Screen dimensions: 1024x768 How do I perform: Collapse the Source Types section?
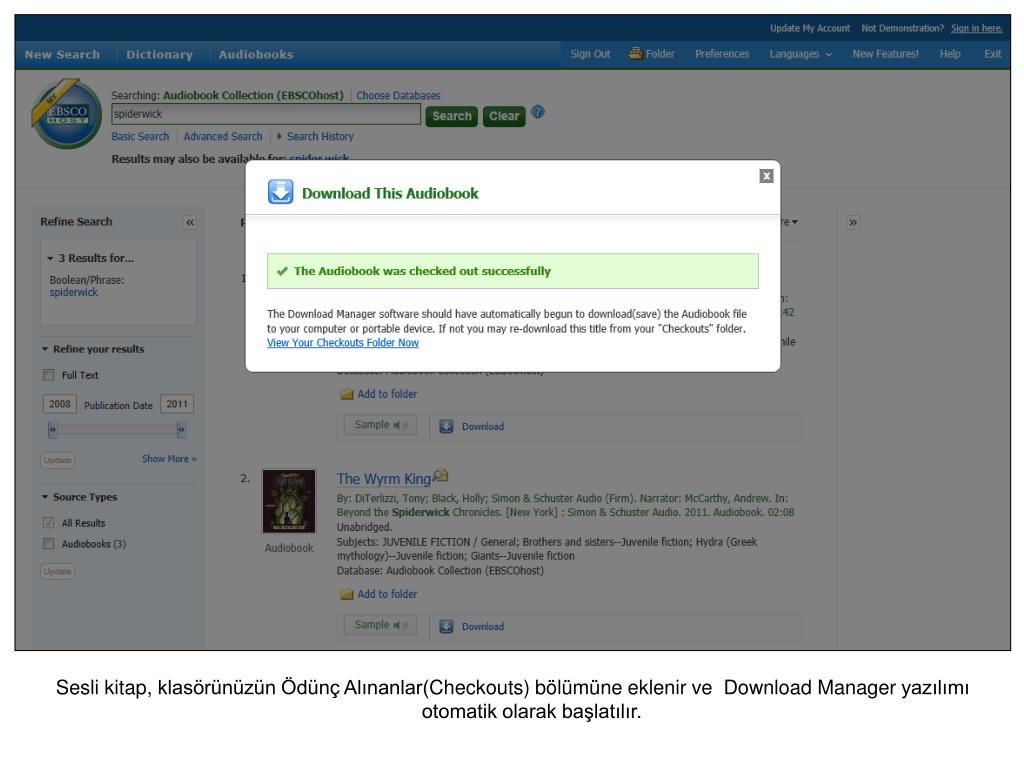[x=45, y=497]
